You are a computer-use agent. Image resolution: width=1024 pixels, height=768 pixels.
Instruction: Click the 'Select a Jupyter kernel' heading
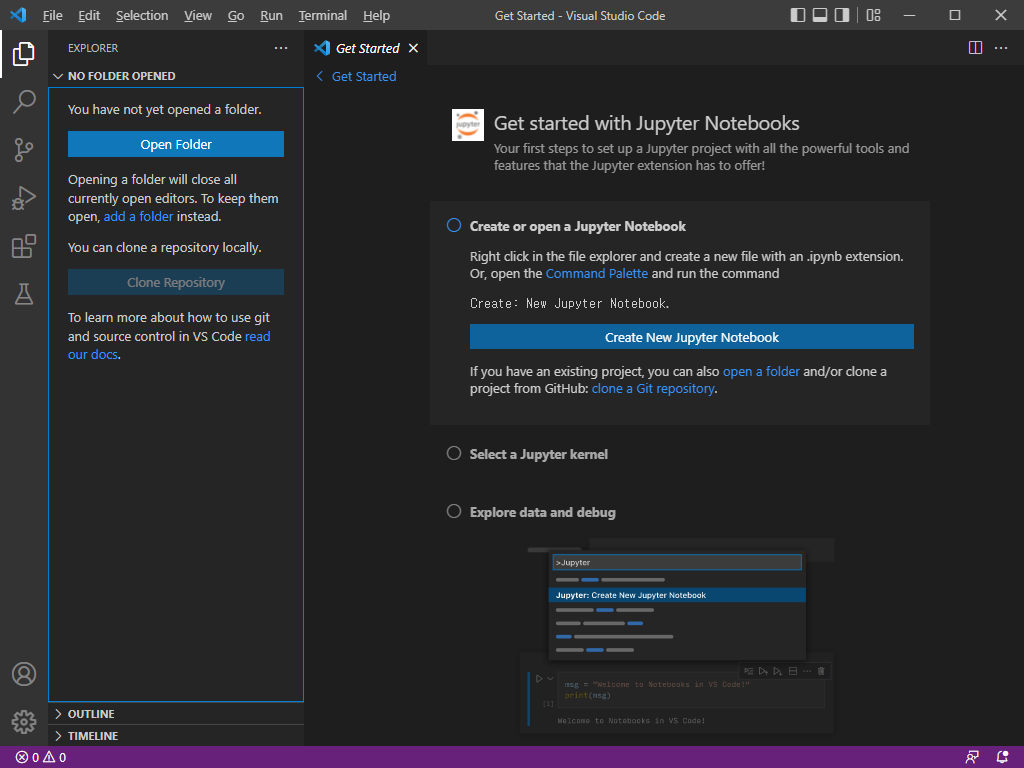(x=539, y=454)
